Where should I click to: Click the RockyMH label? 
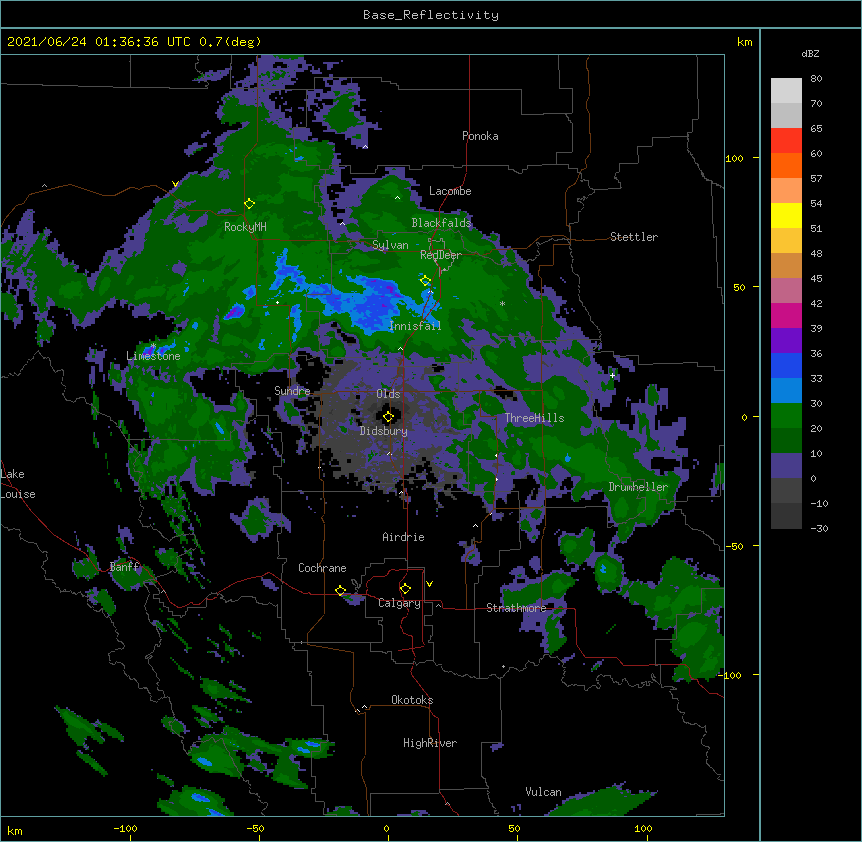245,227
